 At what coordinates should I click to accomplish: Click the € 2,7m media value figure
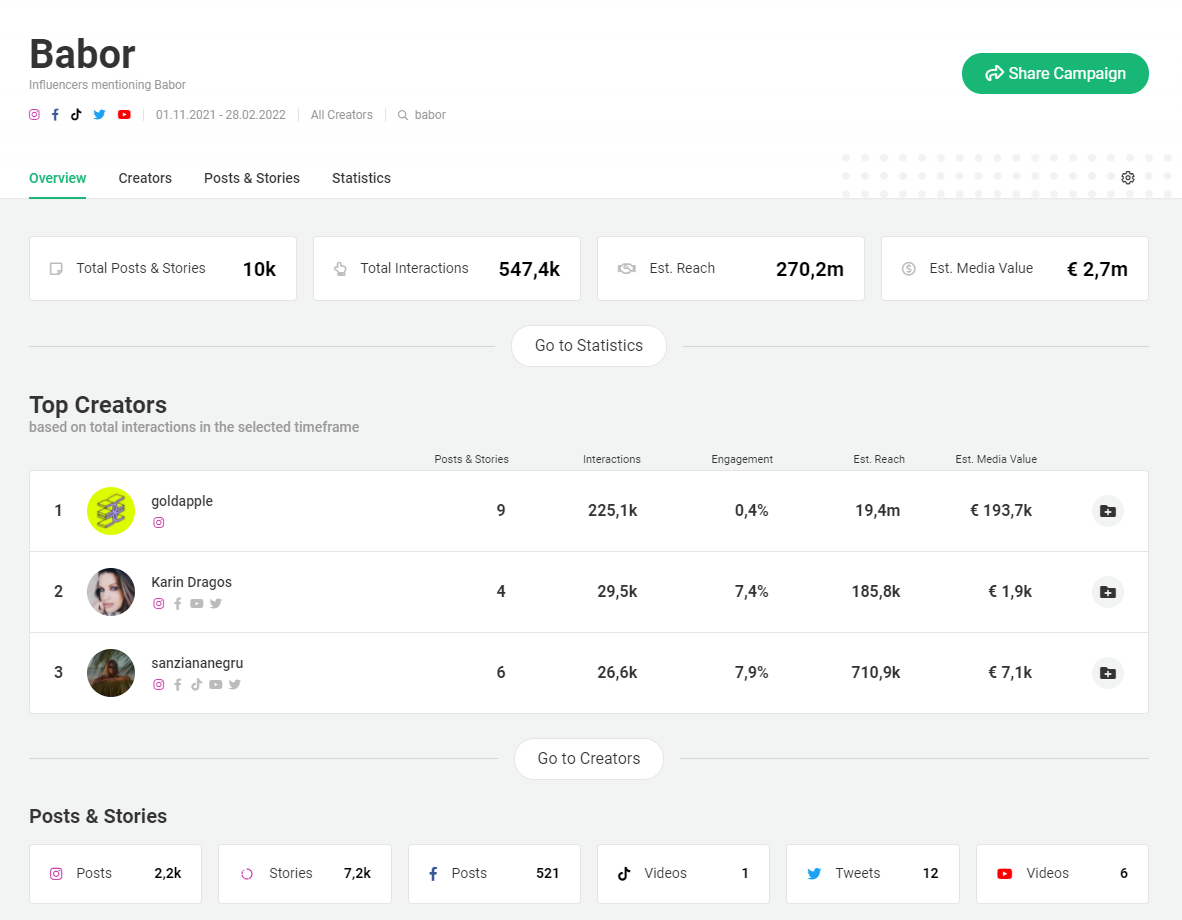point(1097,269)
